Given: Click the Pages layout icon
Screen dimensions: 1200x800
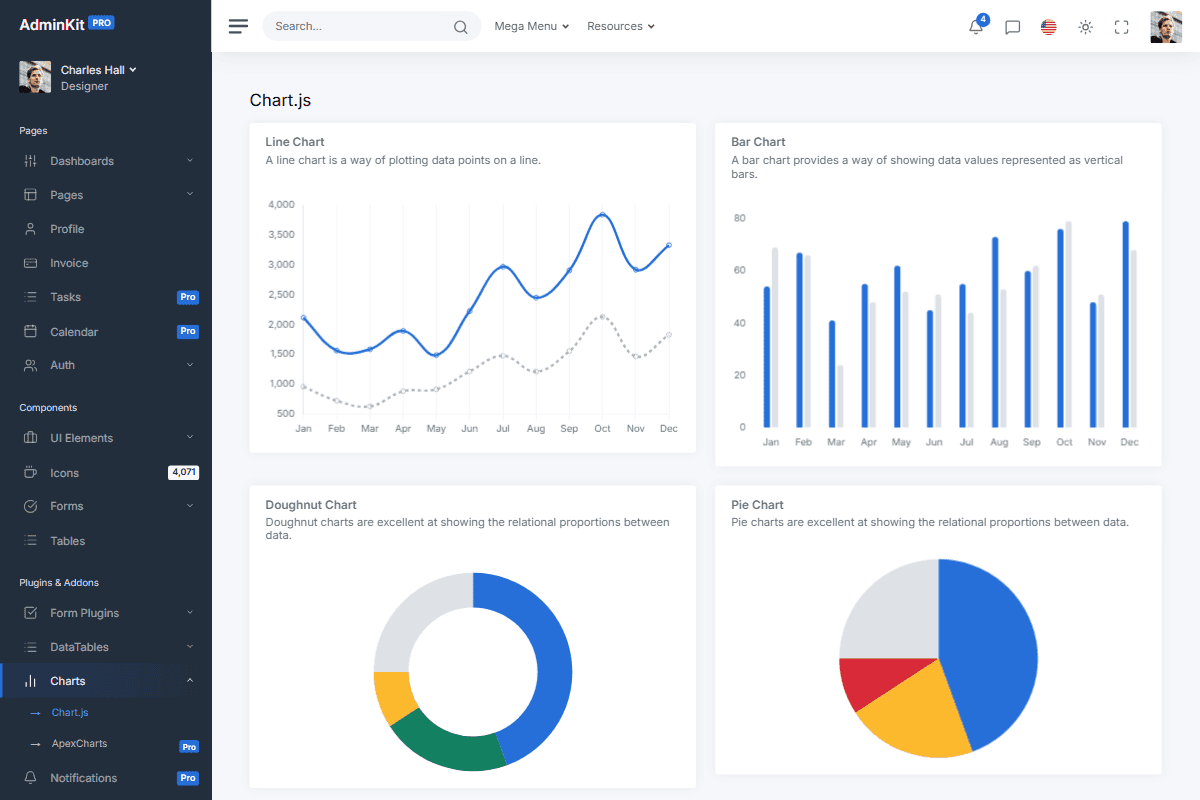Looking at the screenshot, I should (x=30, y=195).
